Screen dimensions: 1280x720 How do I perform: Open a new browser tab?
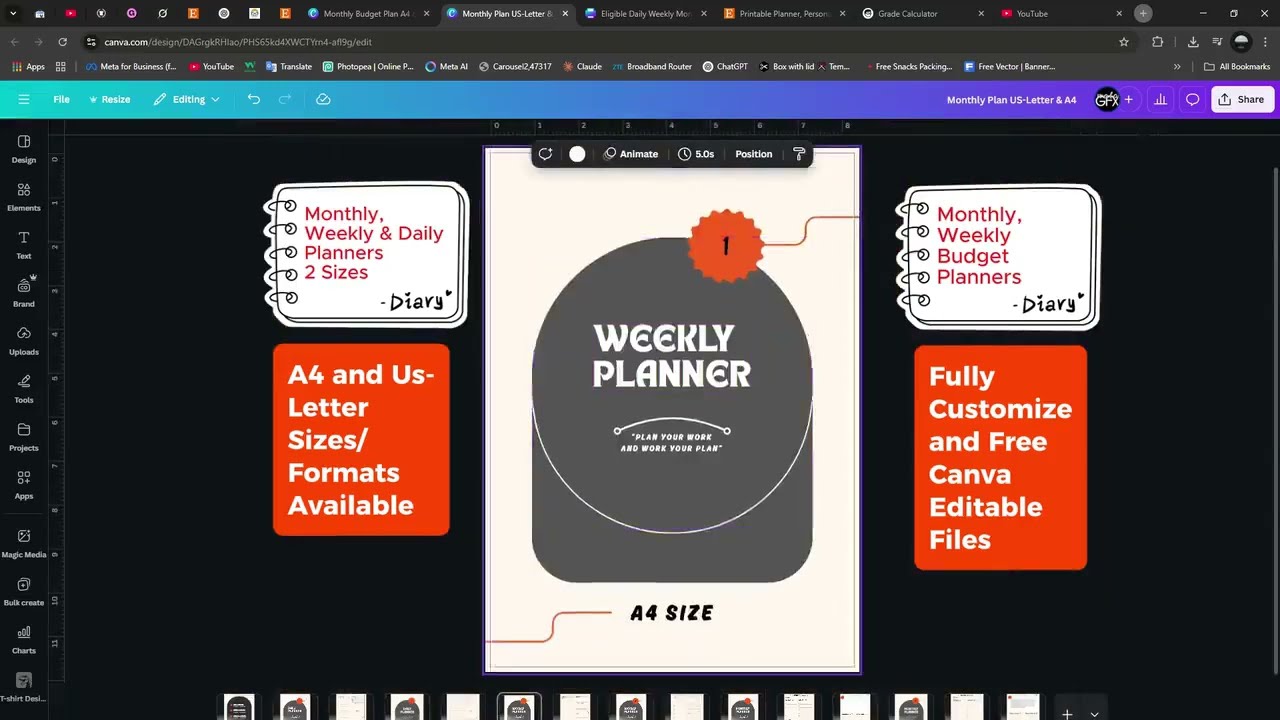coord(1143,14)
